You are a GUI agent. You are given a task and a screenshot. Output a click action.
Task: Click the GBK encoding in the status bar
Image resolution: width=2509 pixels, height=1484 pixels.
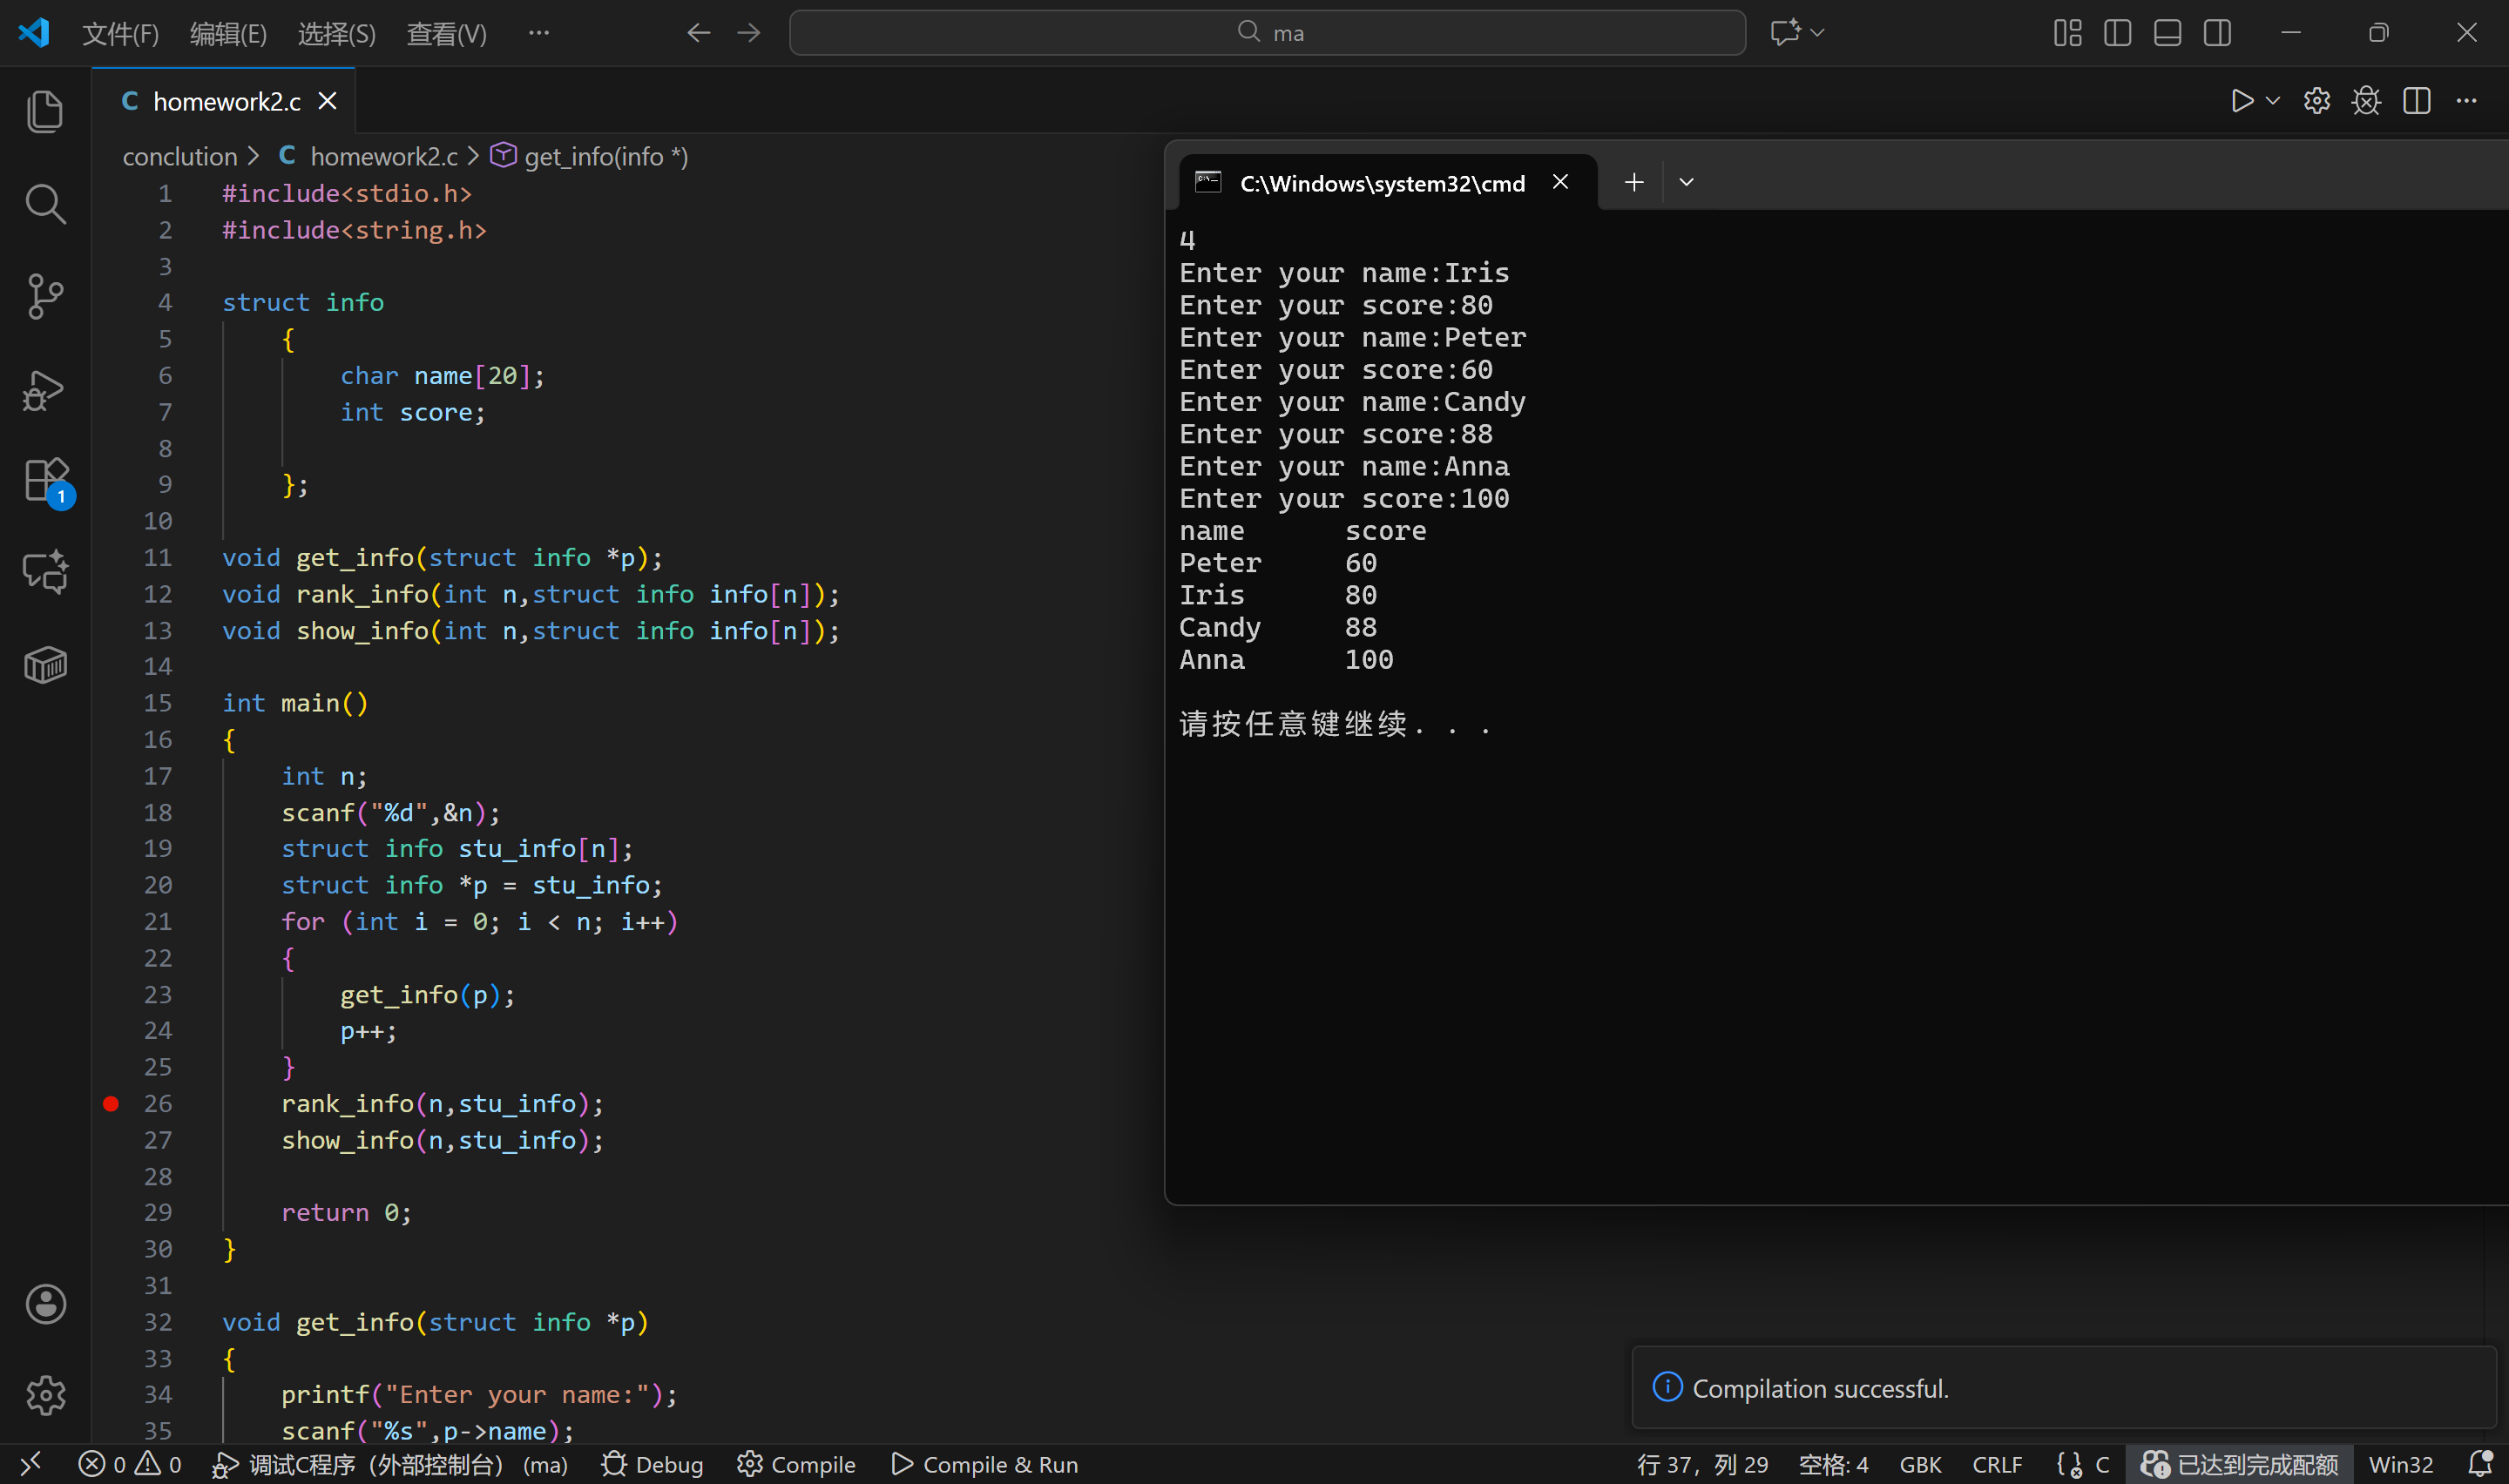coord(1919,1464)
